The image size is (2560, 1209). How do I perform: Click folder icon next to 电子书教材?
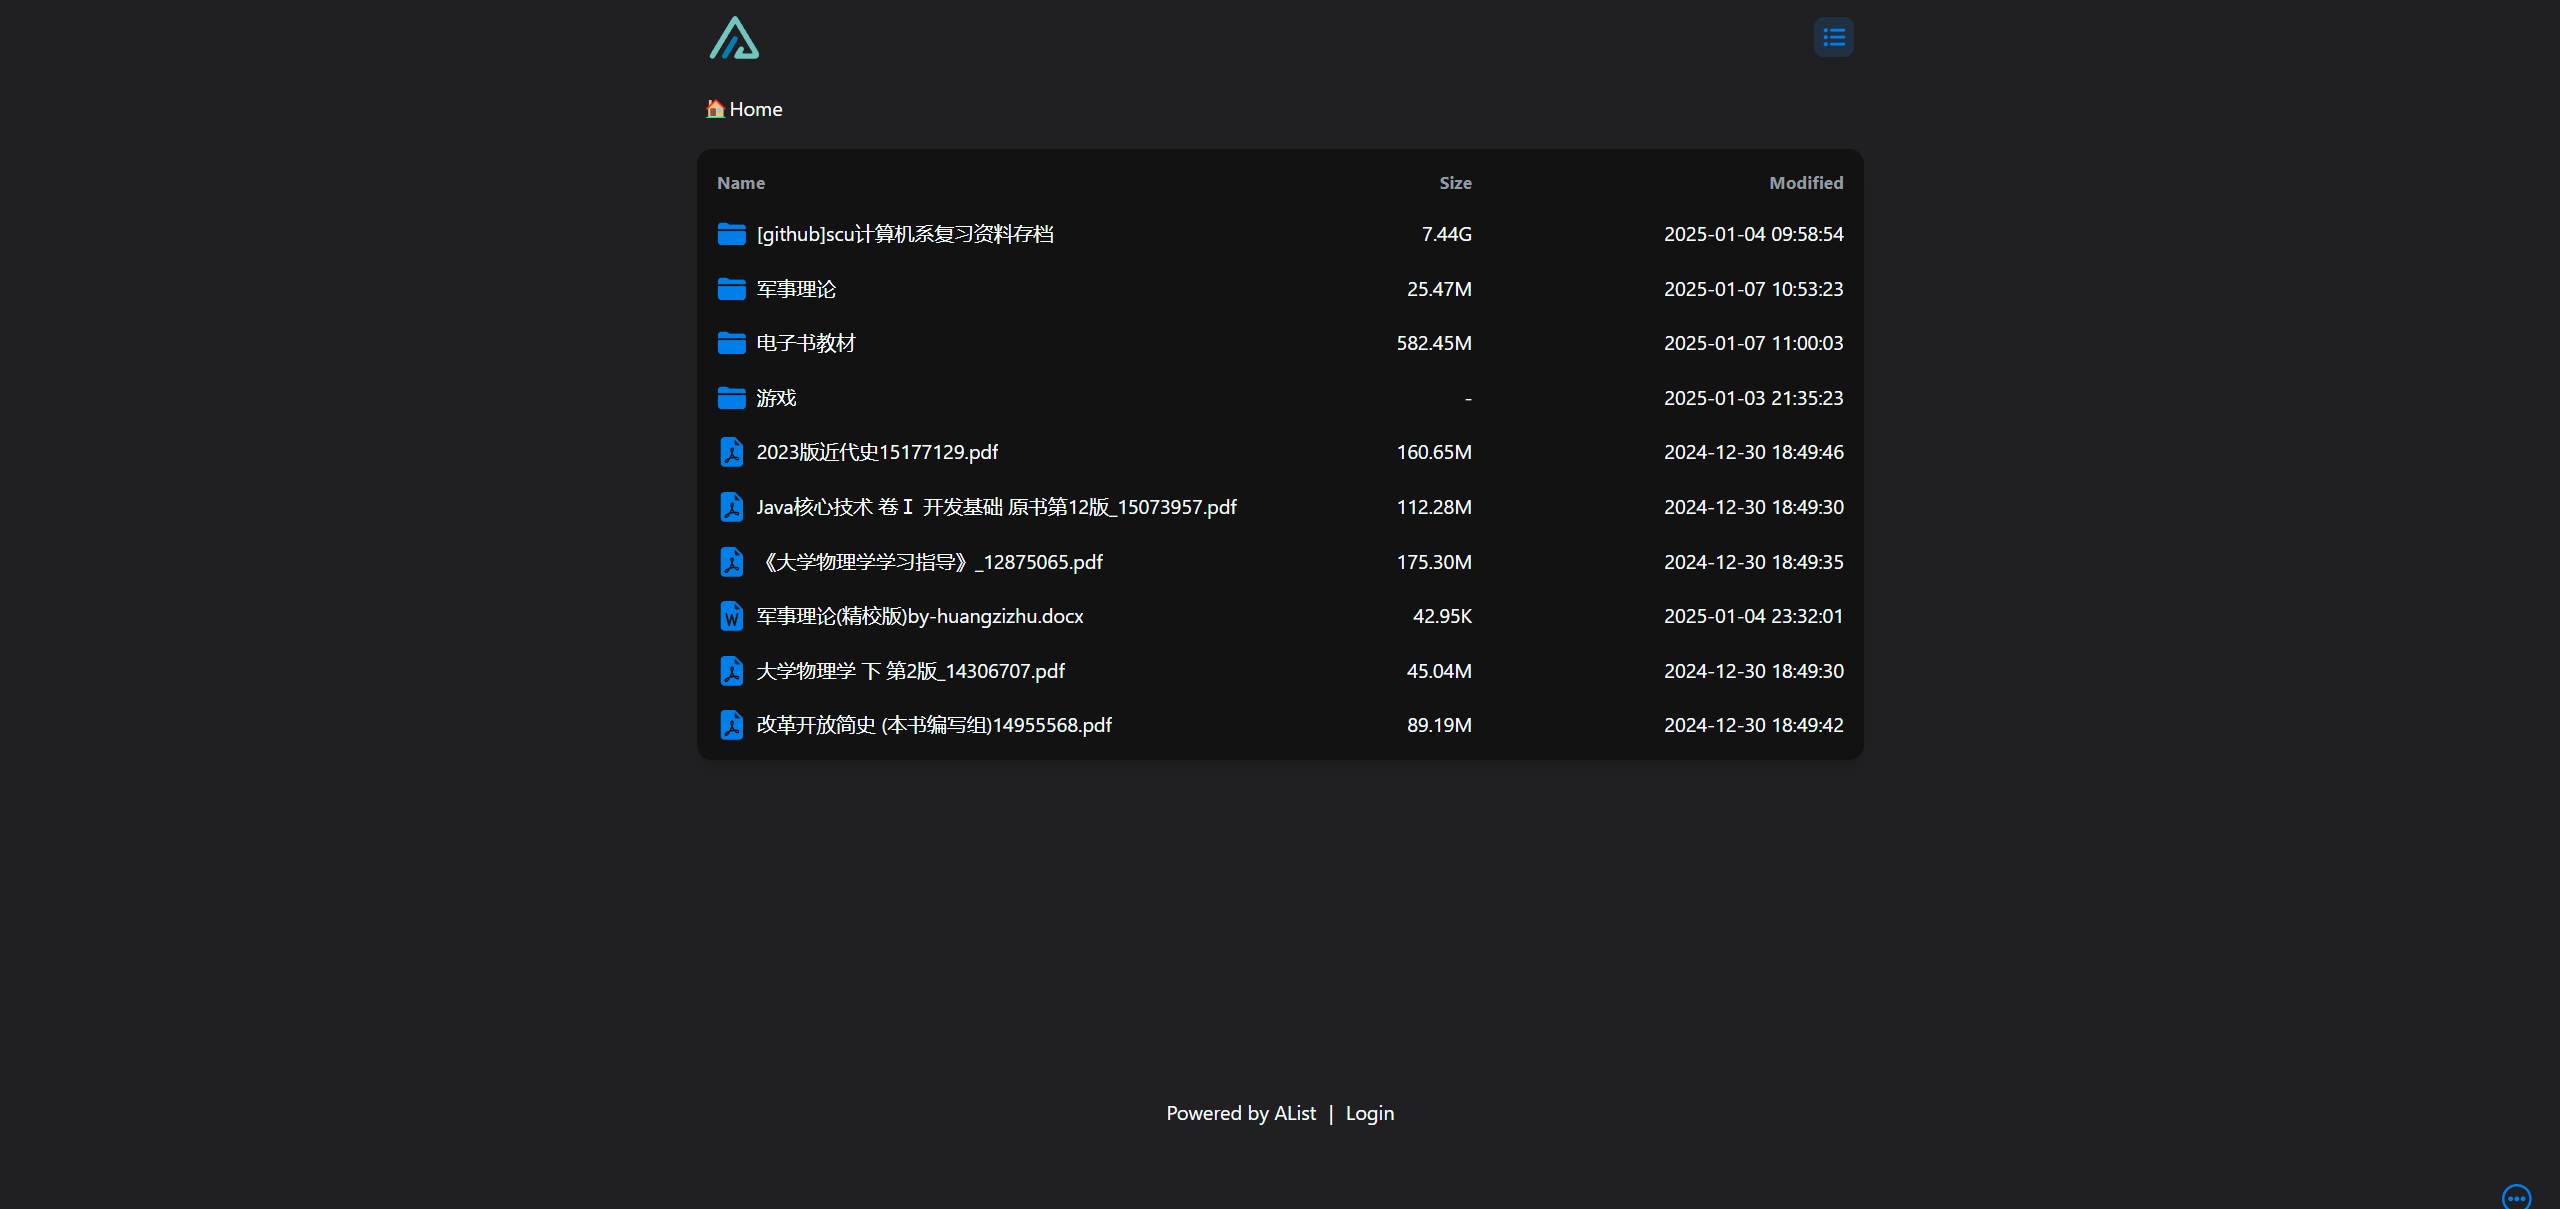(x=731, y=344)
